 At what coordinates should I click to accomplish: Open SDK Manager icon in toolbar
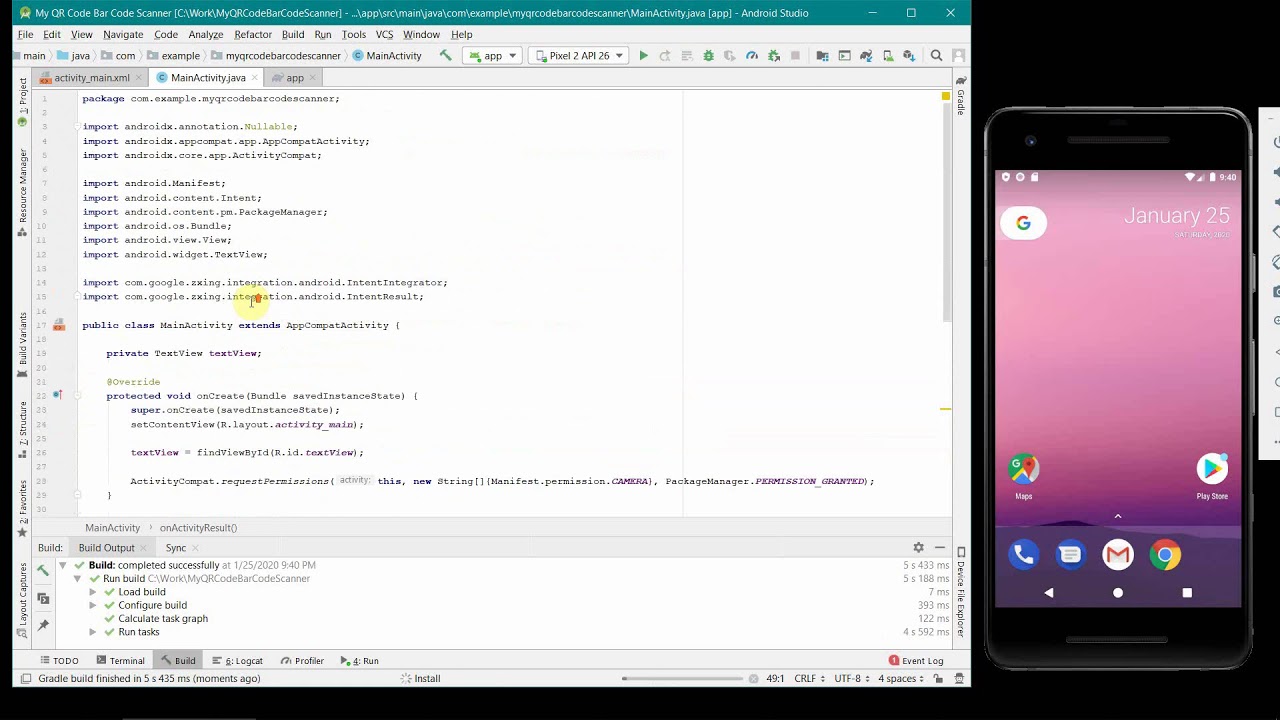tap(909, 56)
